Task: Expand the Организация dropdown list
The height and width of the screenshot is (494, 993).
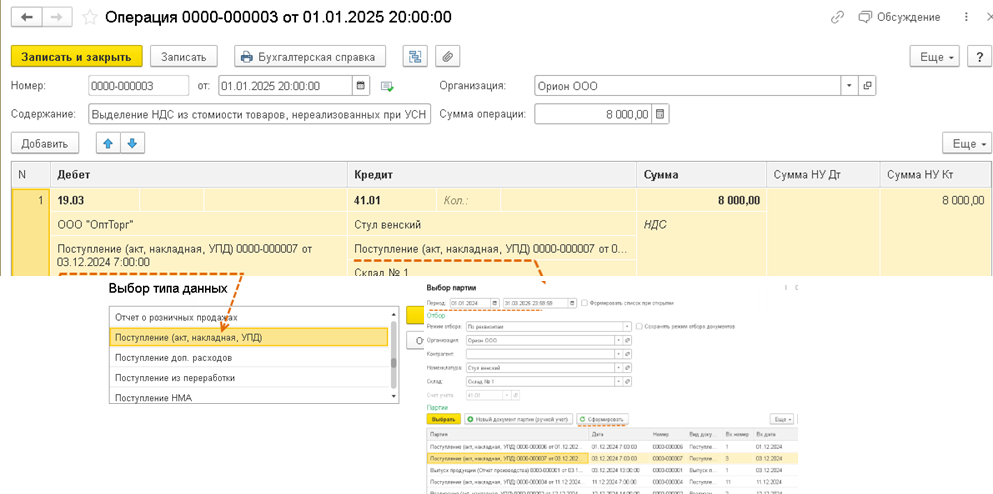Action: pyautogui.click(x=849, y=86)
